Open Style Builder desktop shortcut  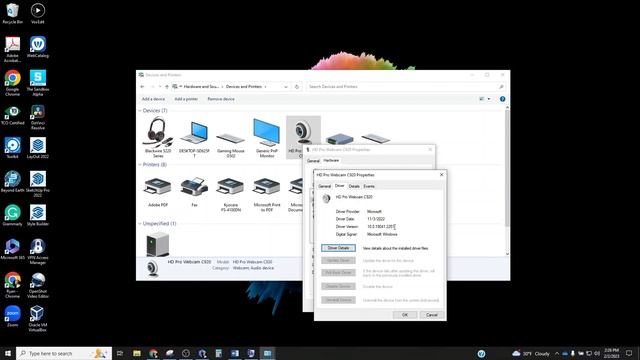(x=38, y=215)
